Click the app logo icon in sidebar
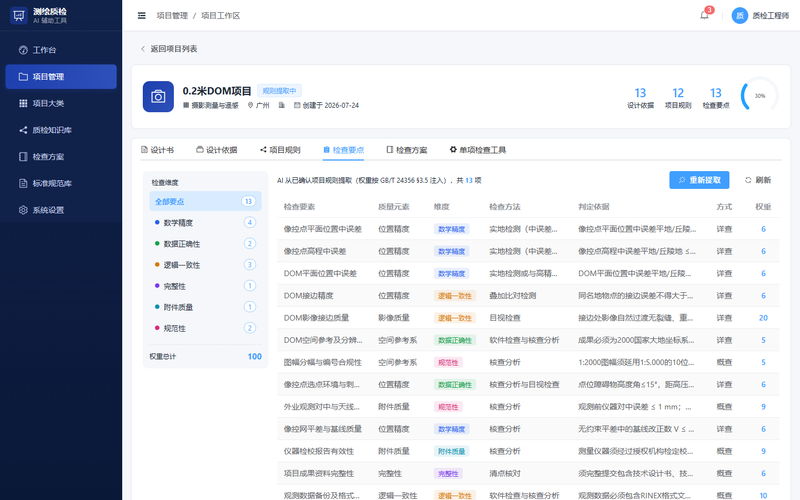 (19, 15)
